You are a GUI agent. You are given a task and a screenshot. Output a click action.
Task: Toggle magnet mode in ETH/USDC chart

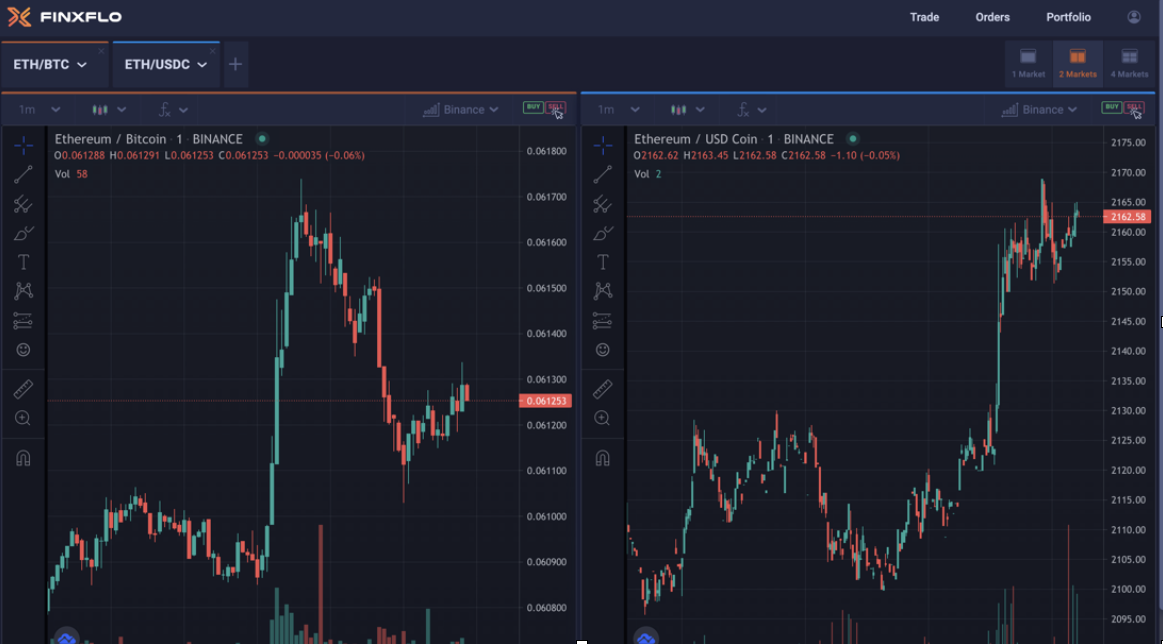tap(603, 459)
